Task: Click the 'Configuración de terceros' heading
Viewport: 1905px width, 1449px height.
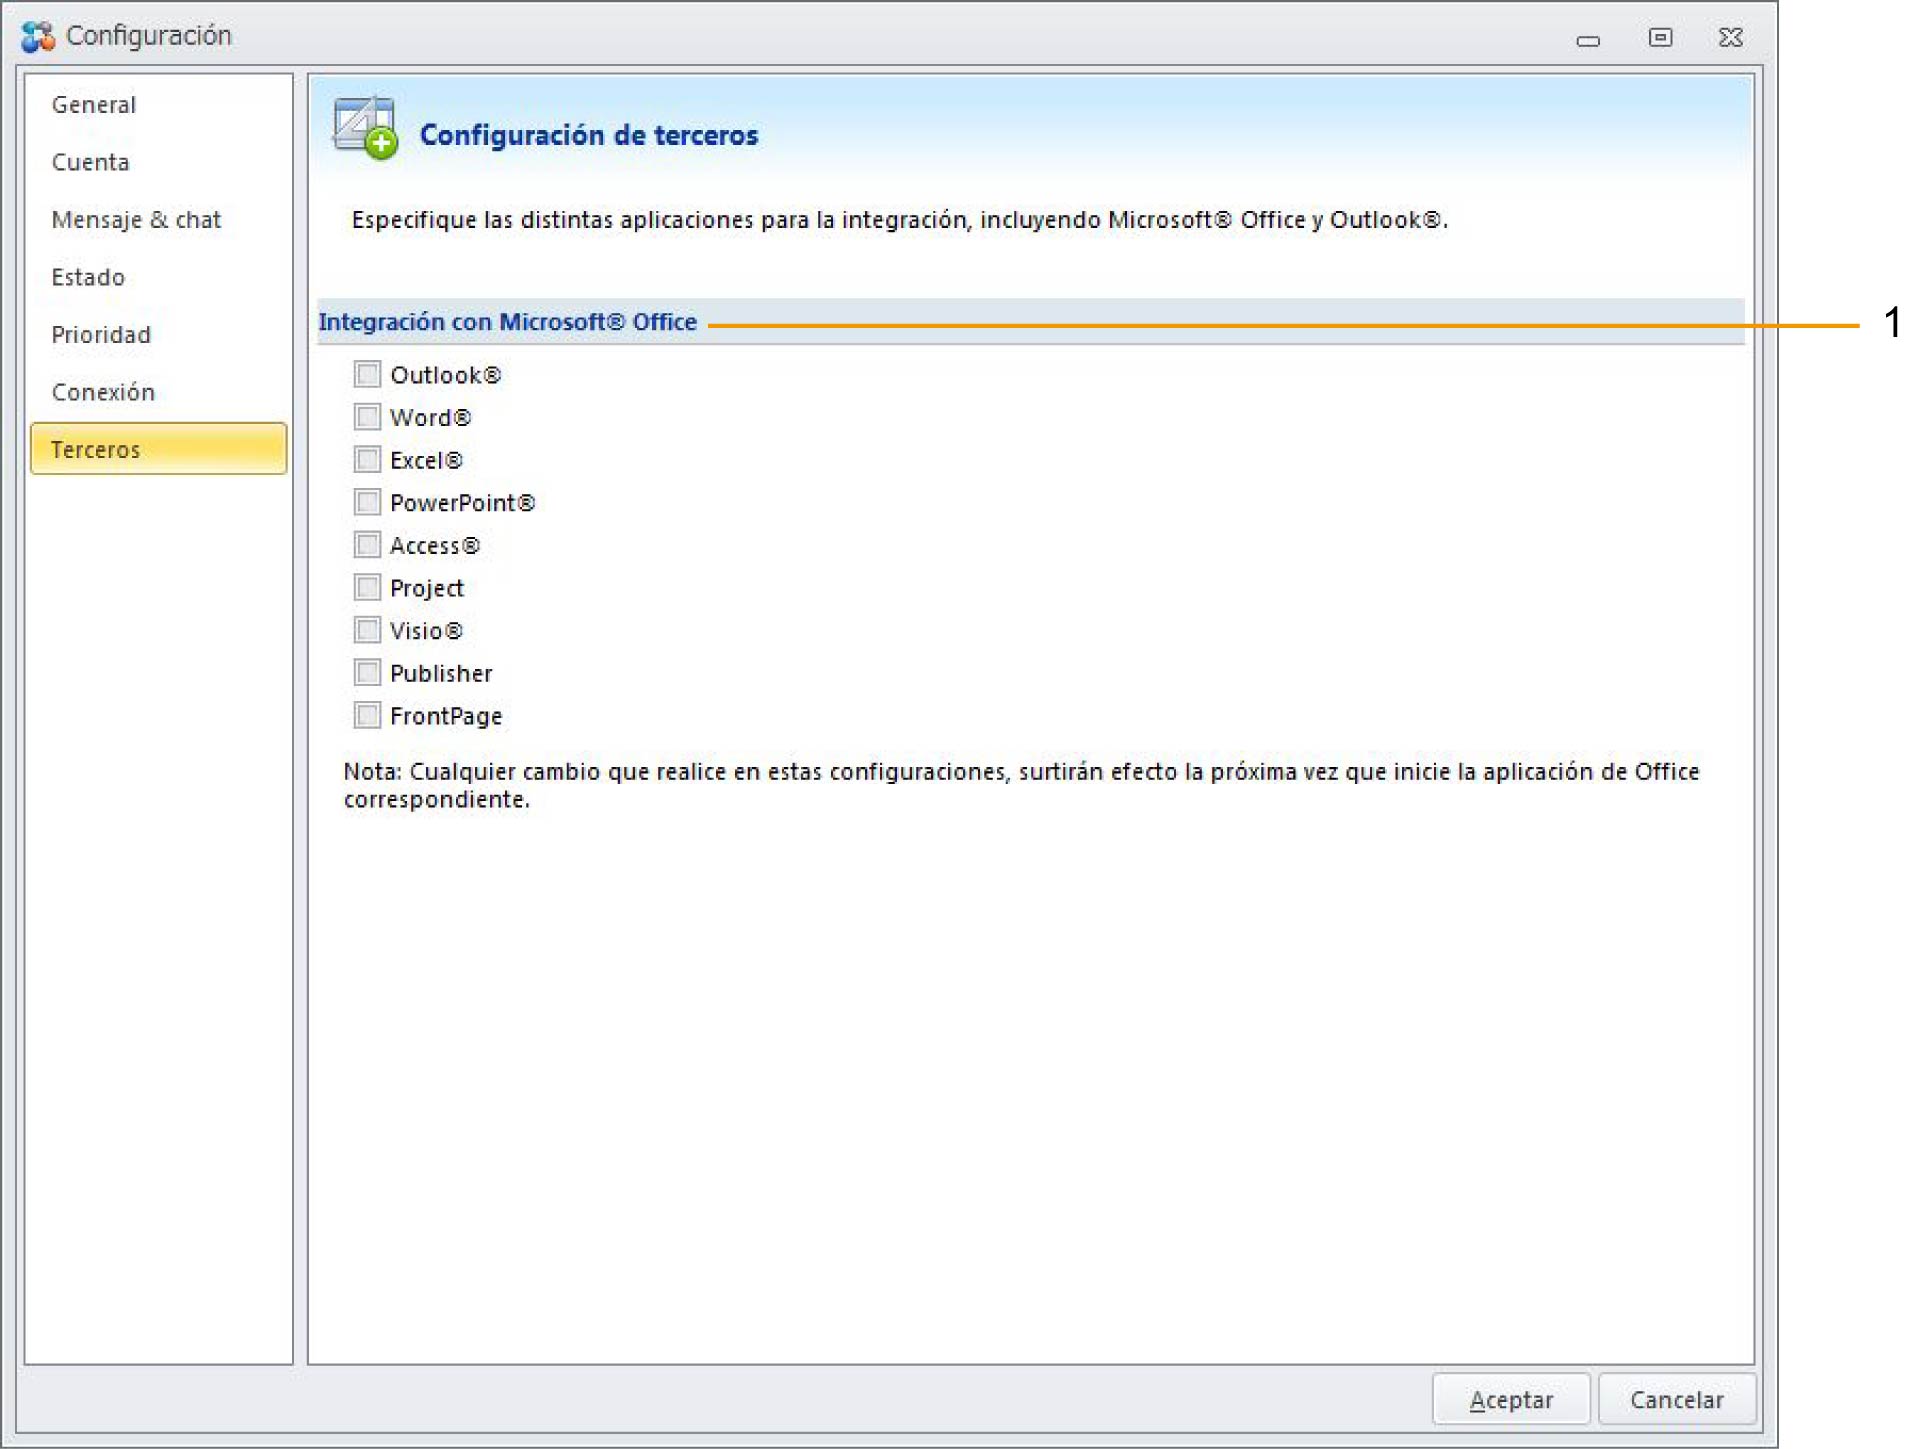Action: point(589,135)
